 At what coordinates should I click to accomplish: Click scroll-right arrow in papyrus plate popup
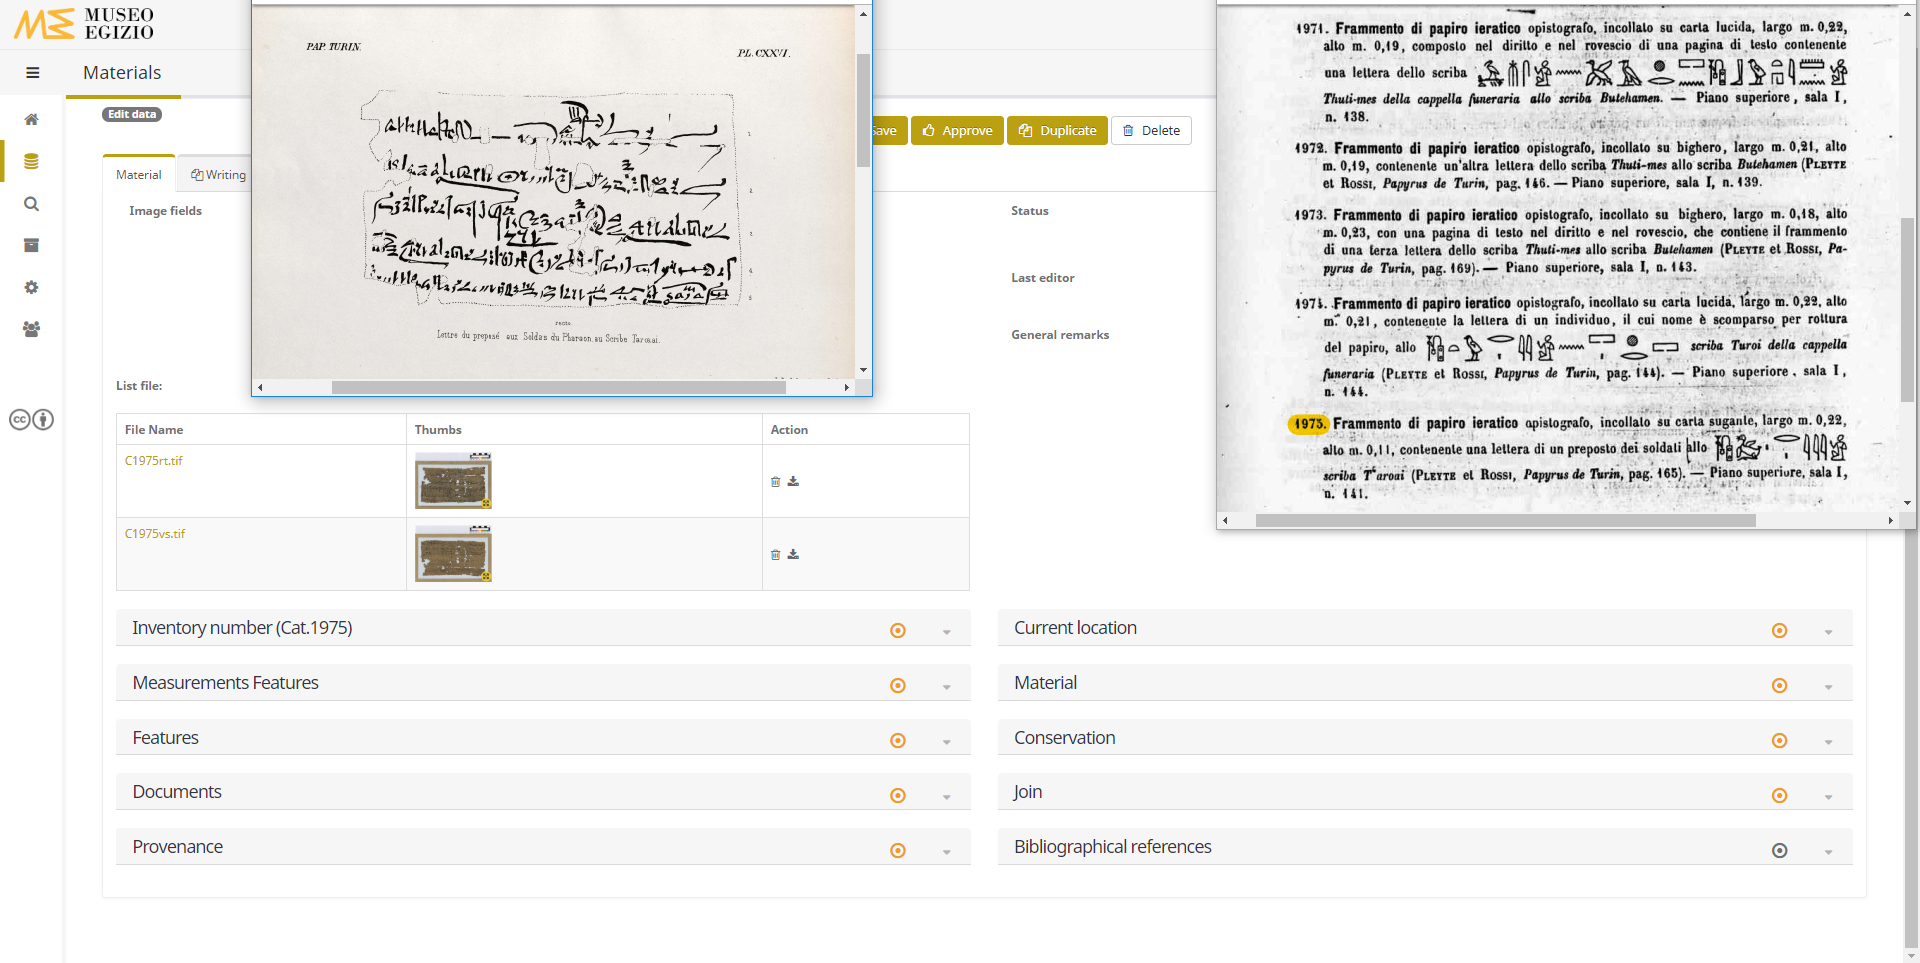coord(847,387)
